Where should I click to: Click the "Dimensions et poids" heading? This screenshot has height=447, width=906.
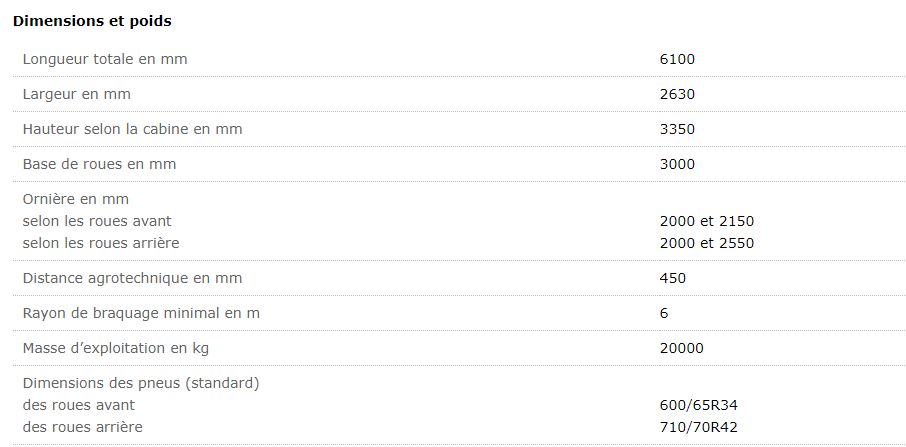tap(91, 21)
